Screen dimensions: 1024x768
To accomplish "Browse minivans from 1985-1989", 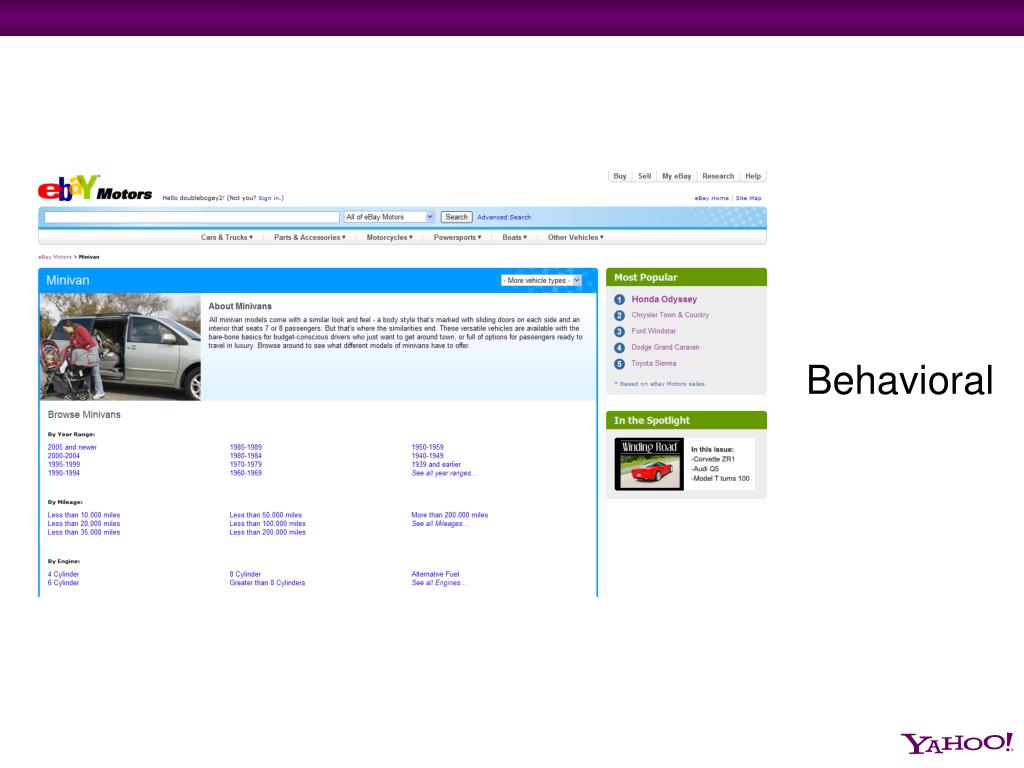I will pos(246,448).
